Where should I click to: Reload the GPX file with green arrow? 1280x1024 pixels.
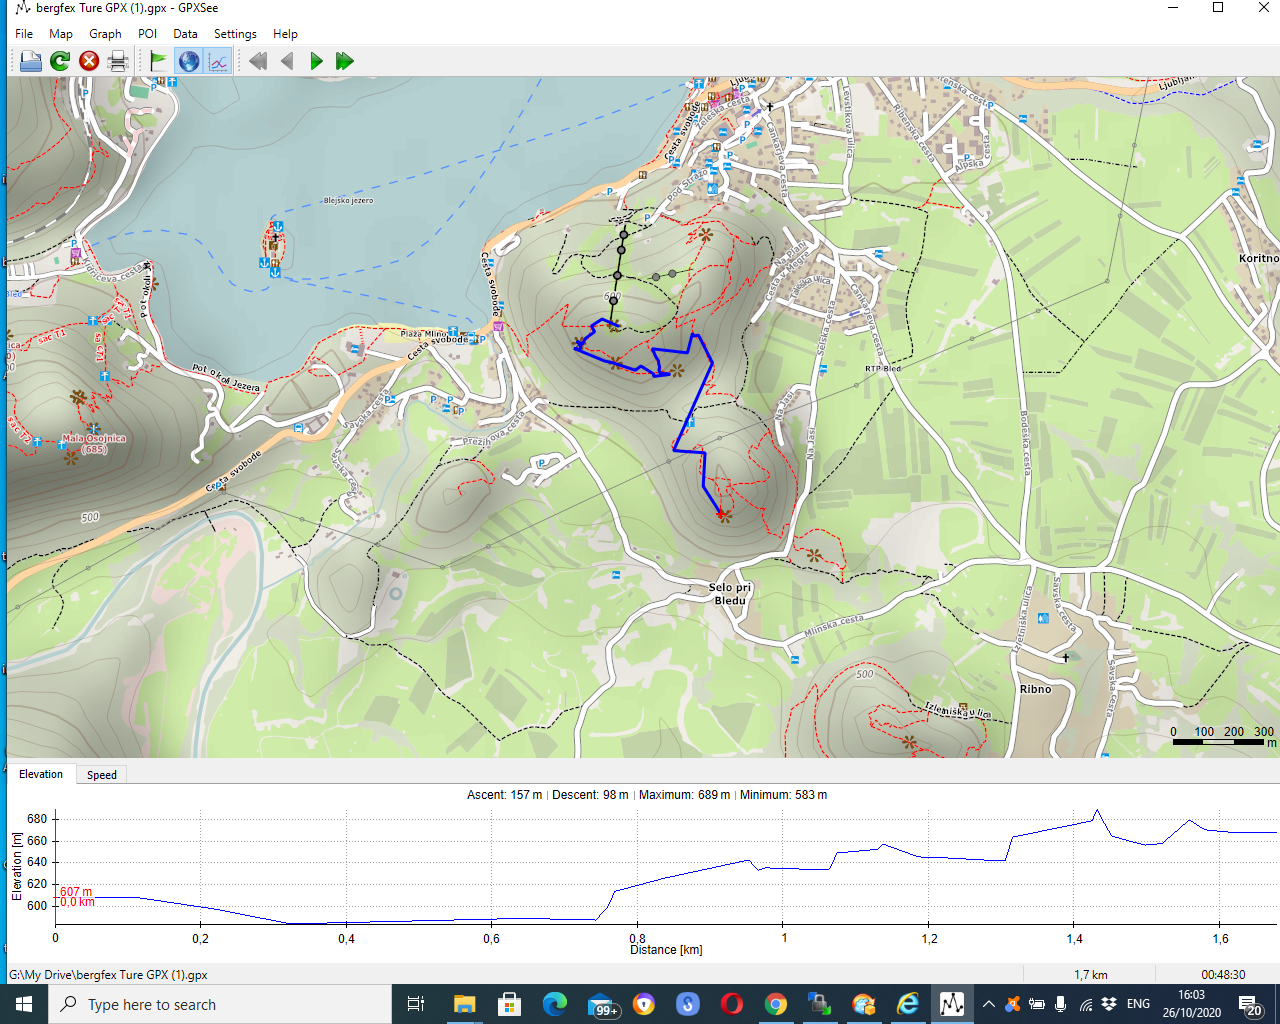(x=60, y=61)
